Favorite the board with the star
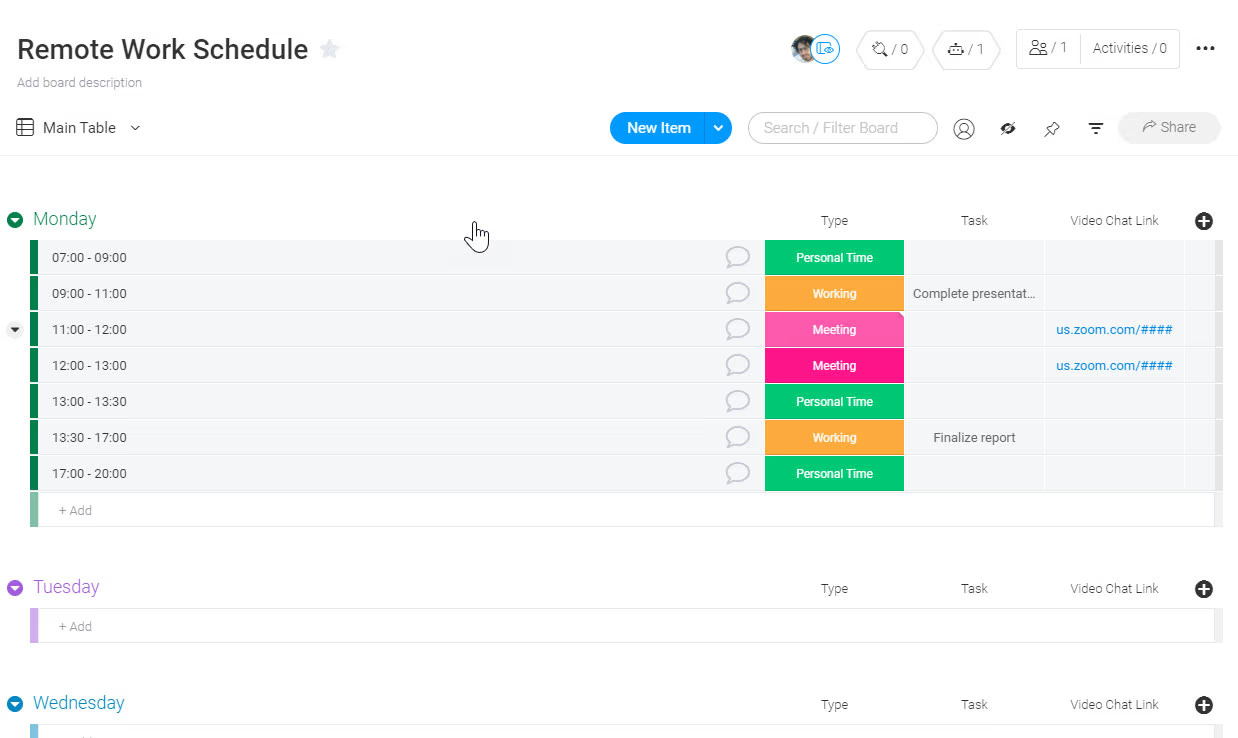The image size is (1238, 738). click(x=330, y=48)
